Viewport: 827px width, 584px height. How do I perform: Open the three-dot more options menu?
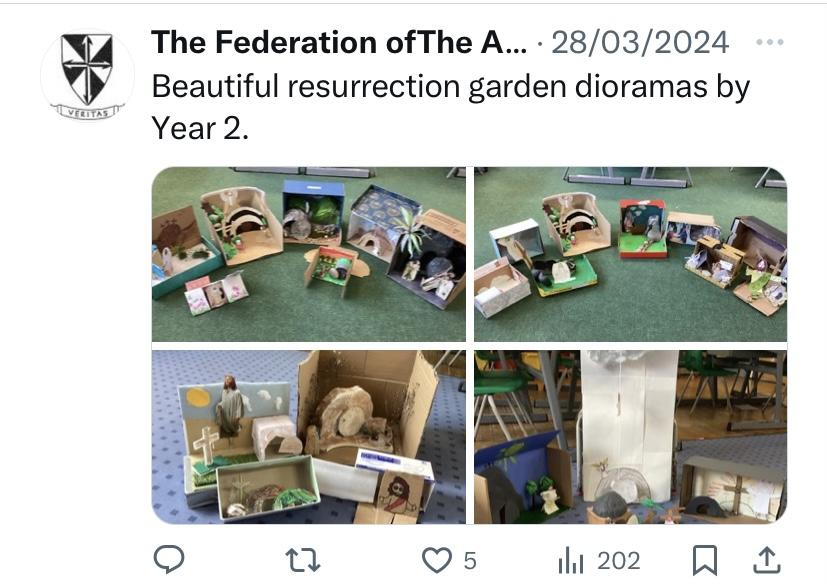click(x=770, y=42)
